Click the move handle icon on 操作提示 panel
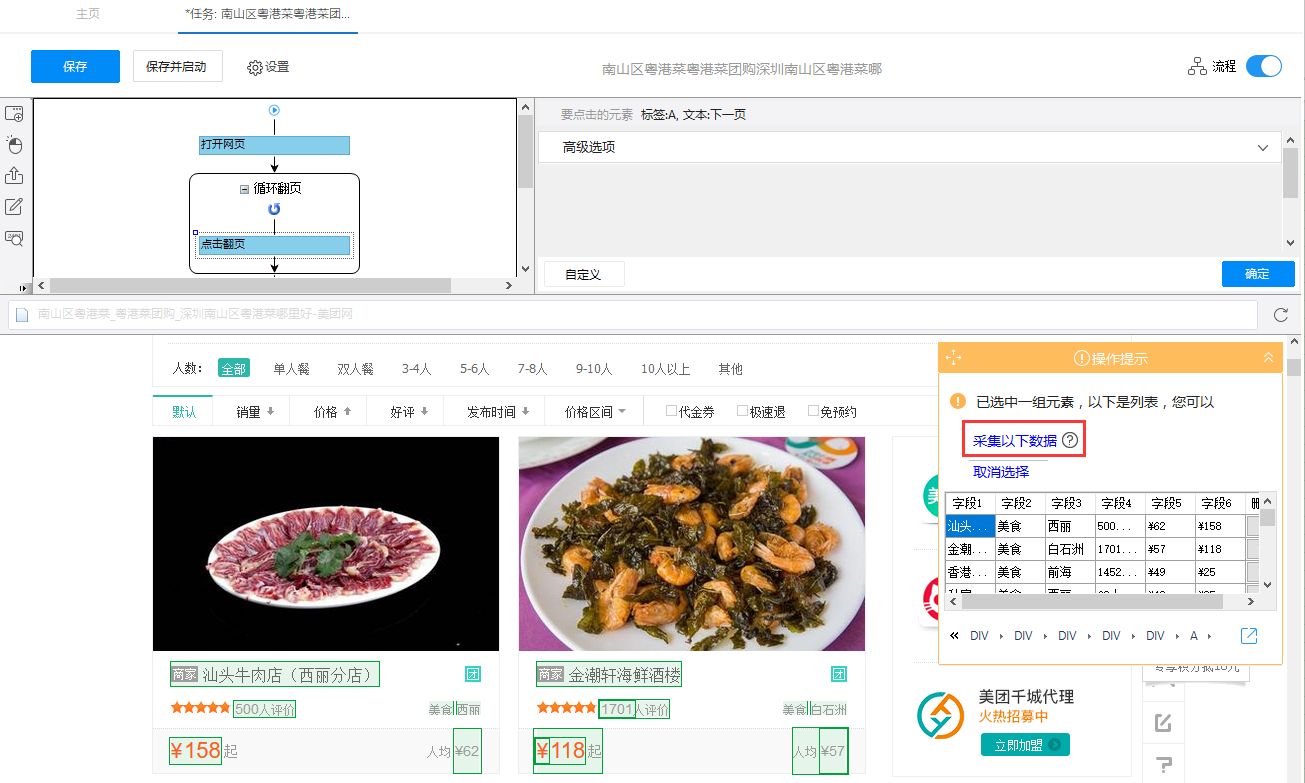1305x783 pixels. pyautogui.click(x=953, y=358)
